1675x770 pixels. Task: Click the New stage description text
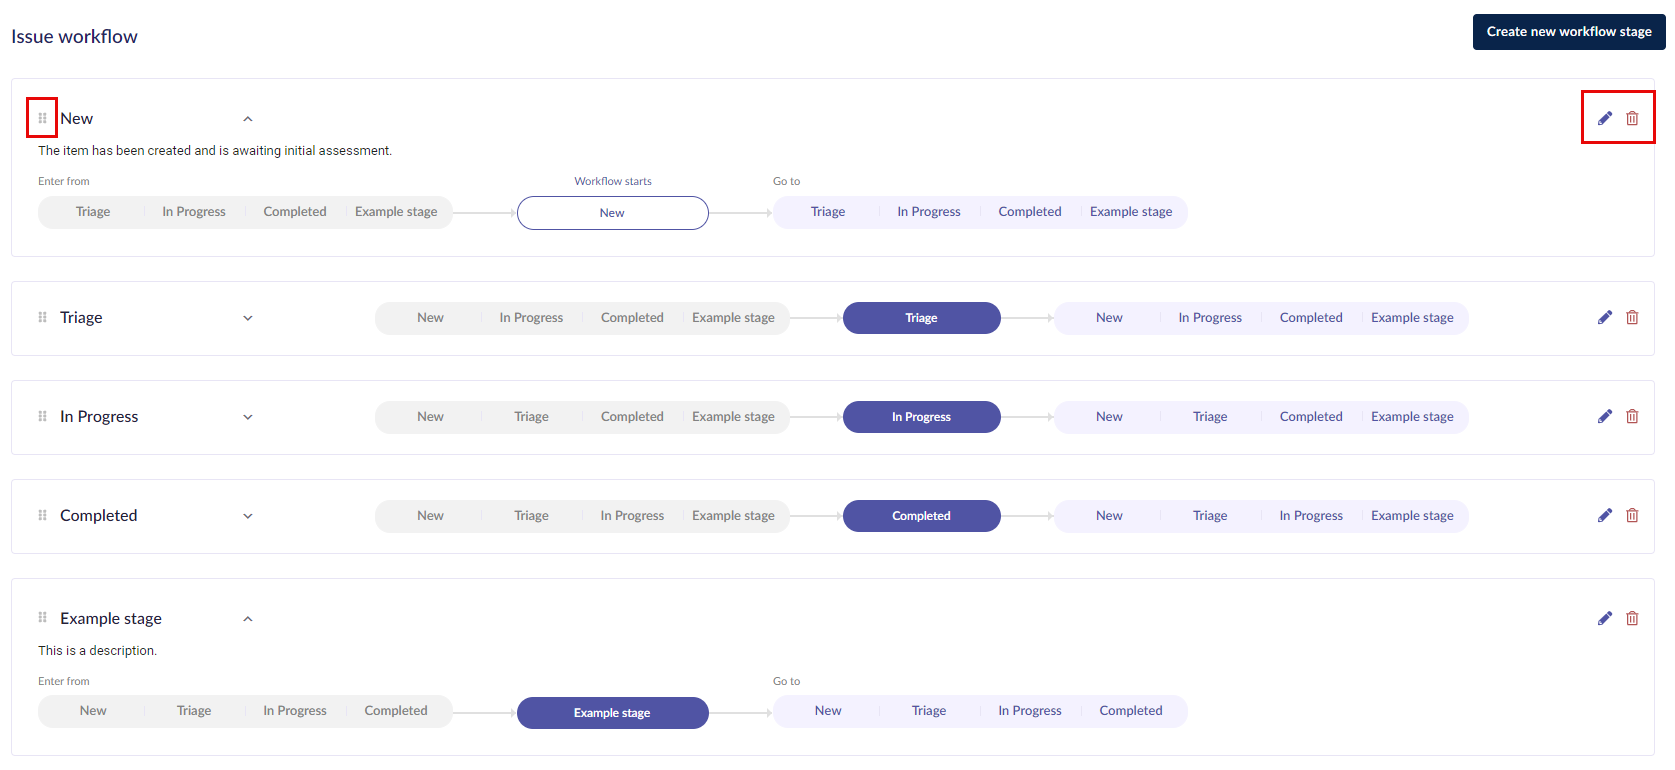(x=215, y=151)
